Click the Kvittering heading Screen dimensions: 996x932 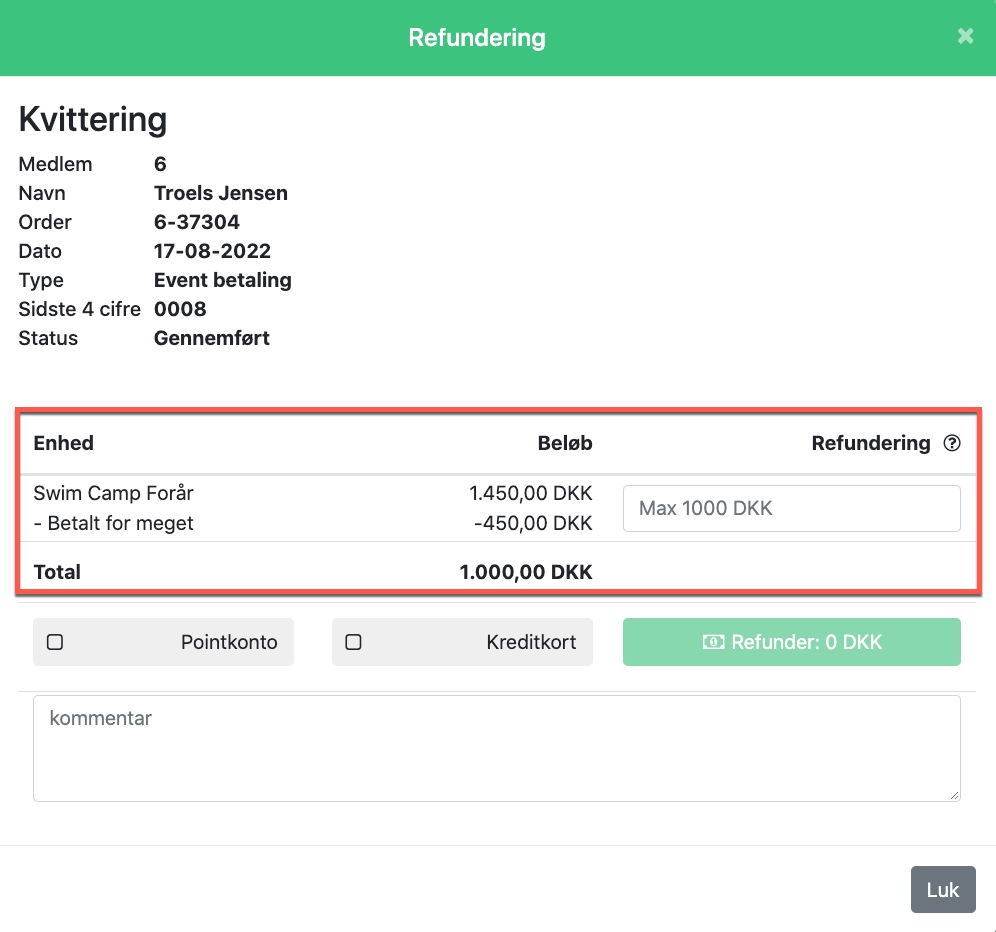[93, 119]
